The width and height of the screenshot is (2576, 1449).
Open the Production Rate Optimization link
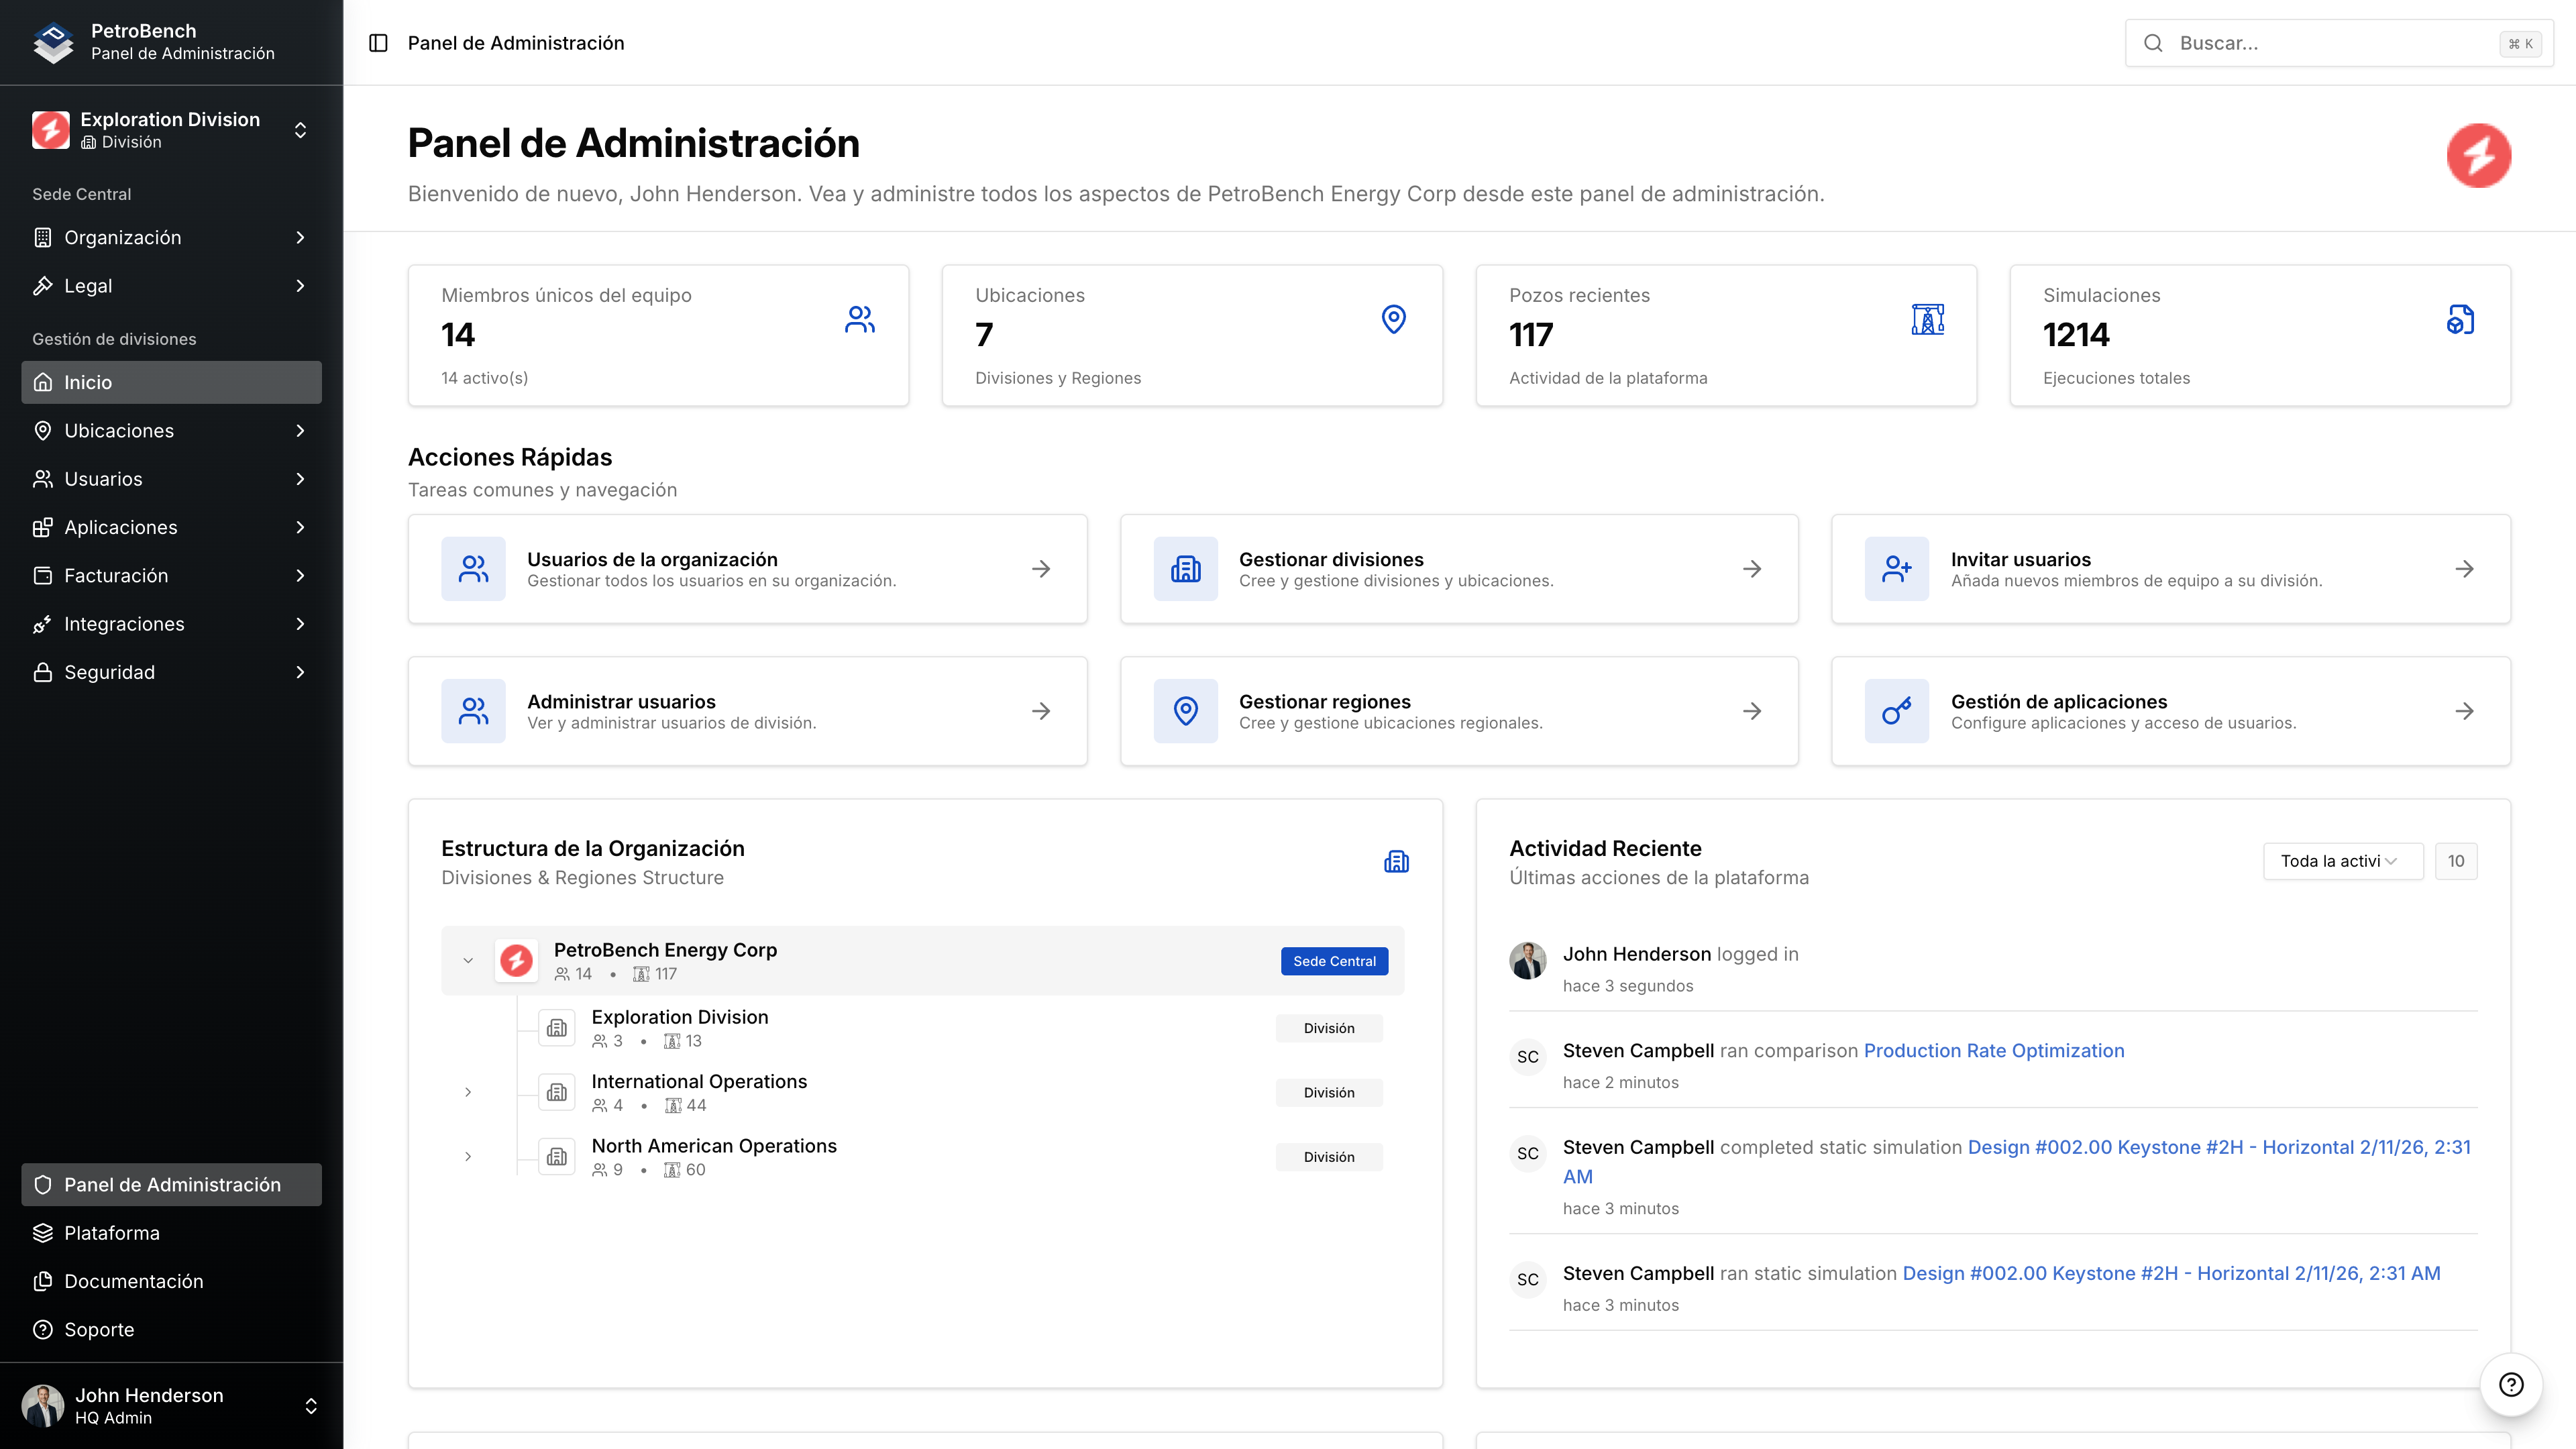[1993, 1050]
